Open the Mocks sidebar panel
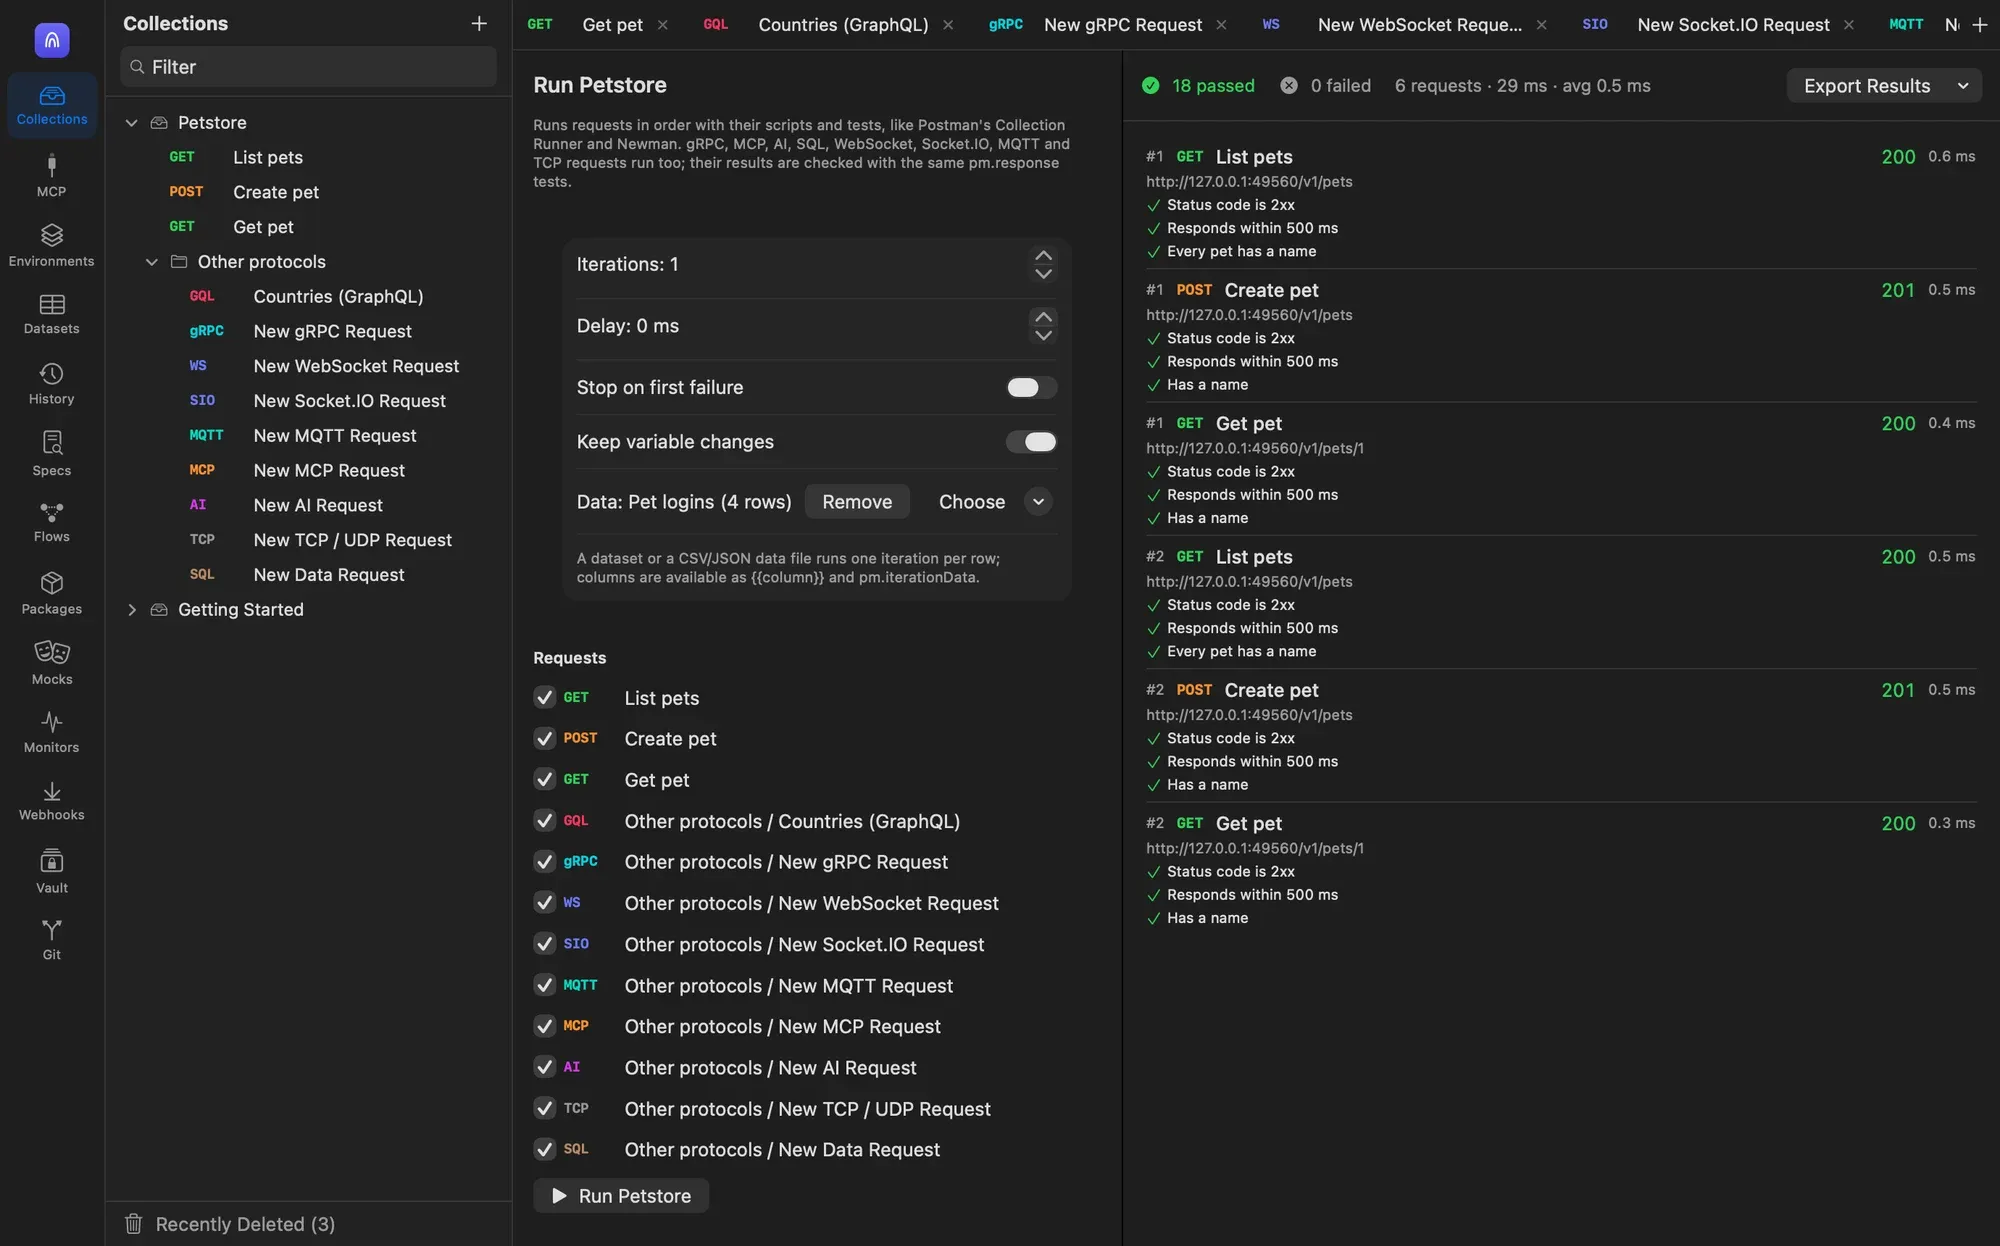This screenshot has width=2000, height=1246. tap(51, 663)
